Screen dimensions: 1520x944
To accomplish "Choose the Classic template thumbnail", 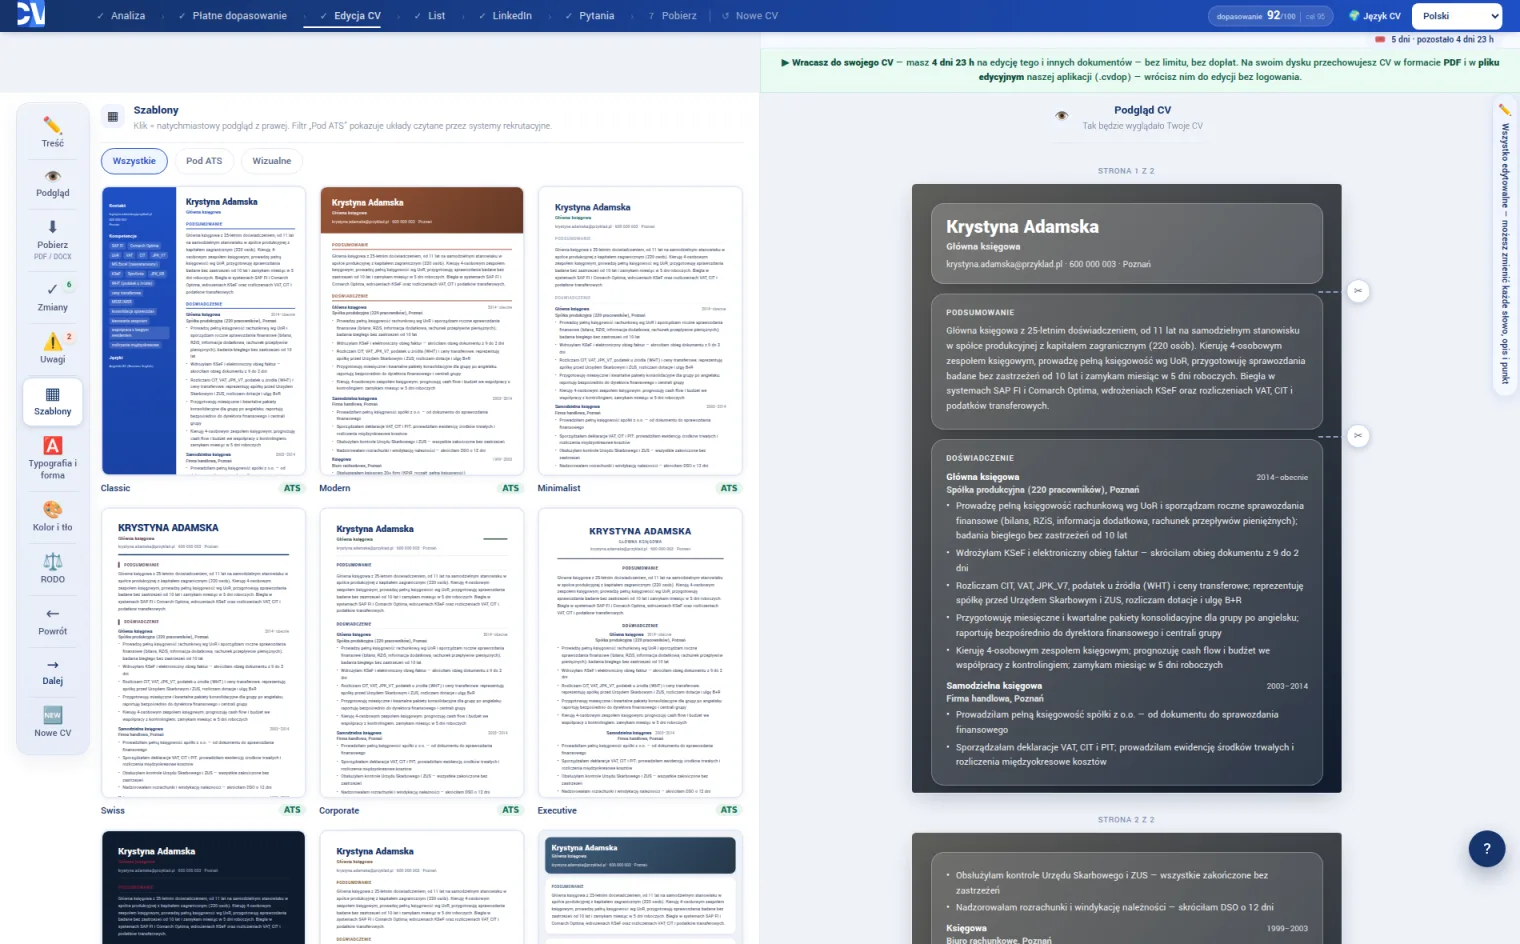I will pyautogui.click(x=203, y=331).
